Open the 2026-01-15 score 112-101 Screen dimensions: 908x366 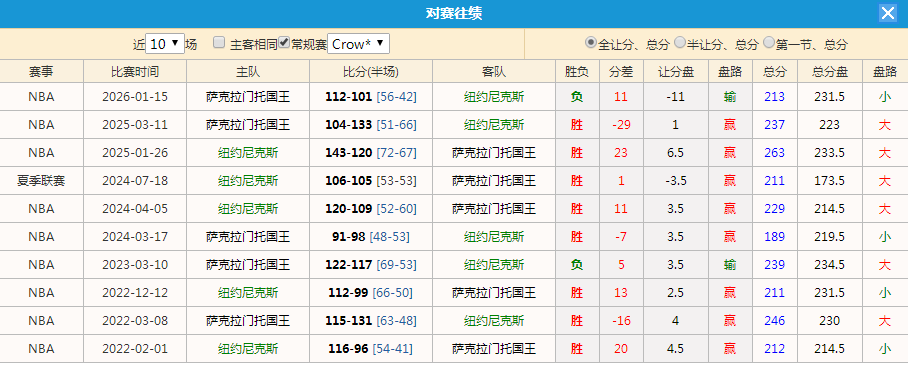349,97
